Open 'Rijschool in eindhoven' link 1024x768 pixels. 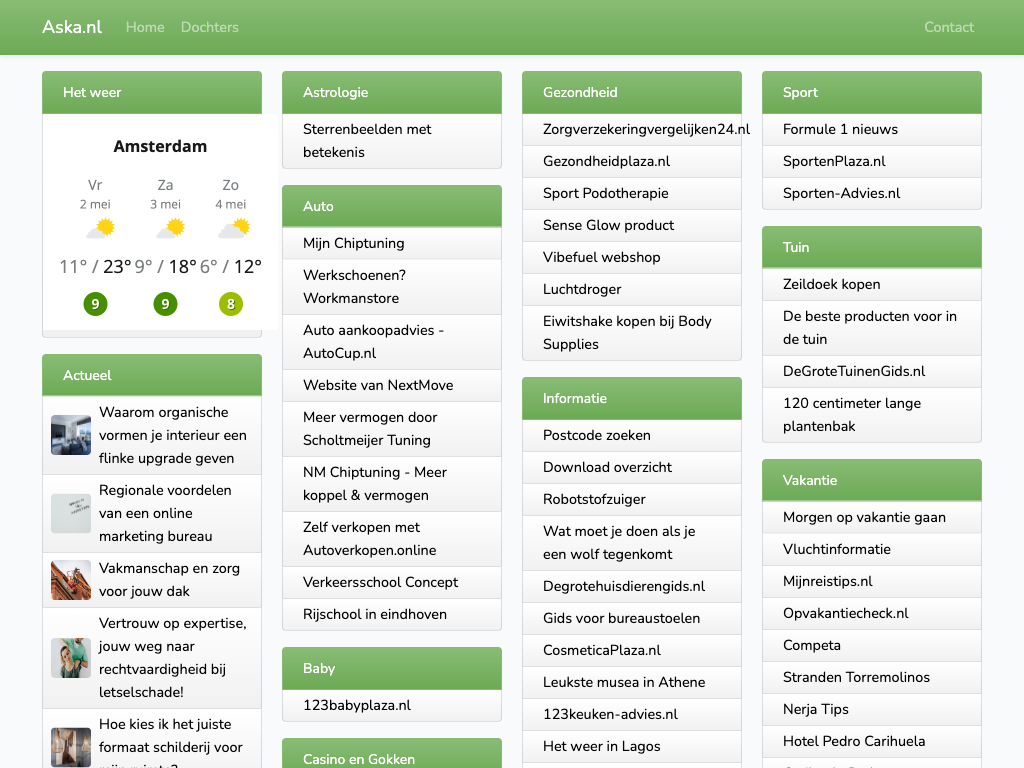tap(375, 615)
